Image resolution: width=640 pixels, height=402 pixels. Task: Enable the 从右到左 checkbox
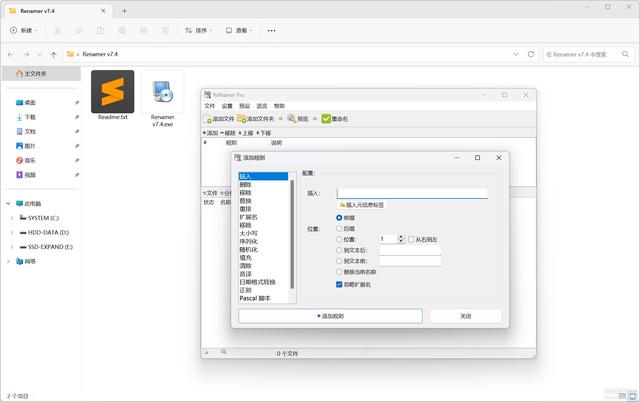tap(411, 239)
